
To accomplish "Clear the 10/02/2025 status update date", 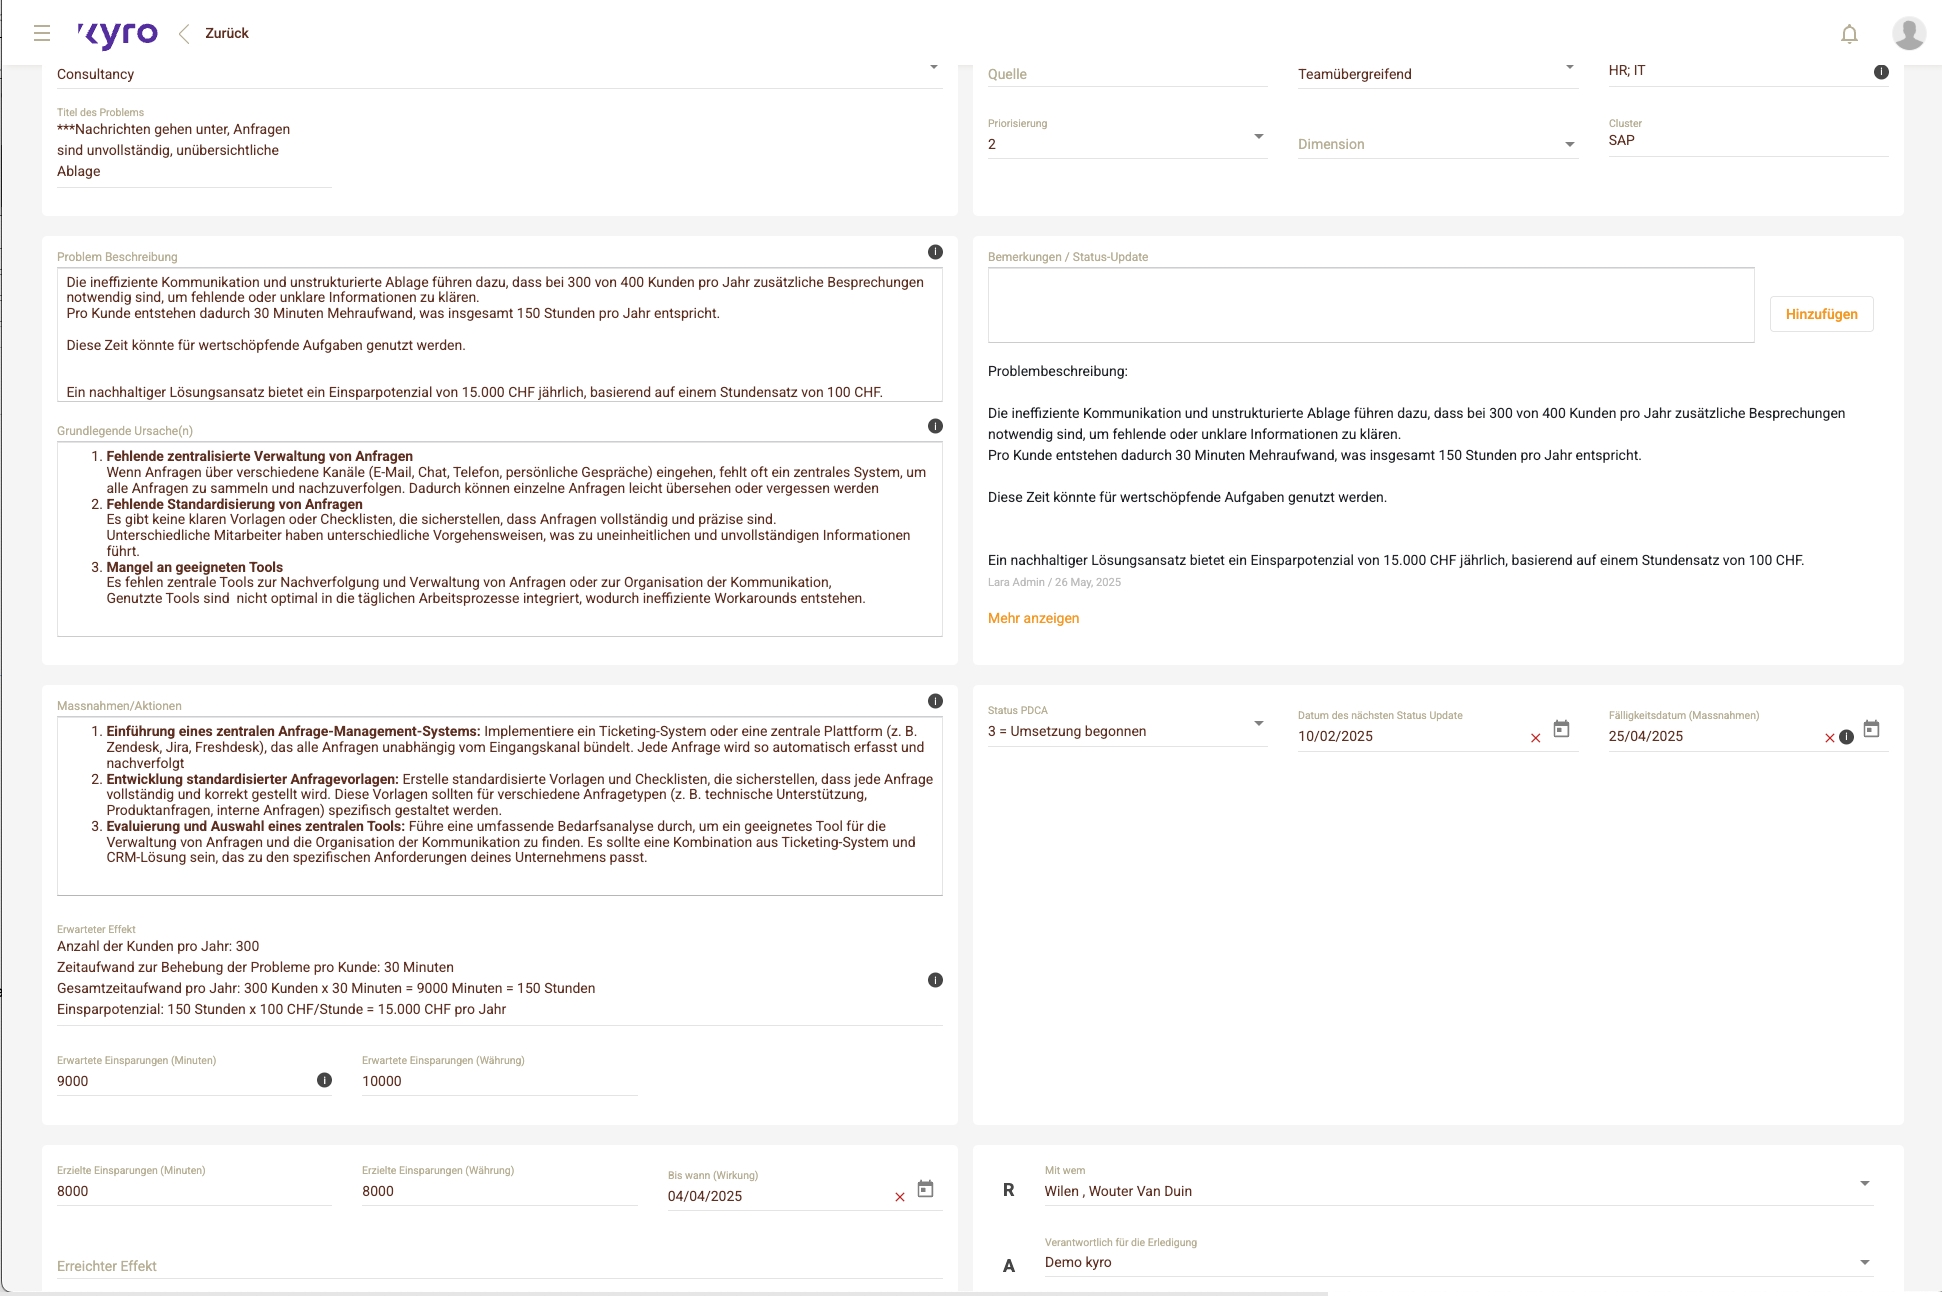I will coord(1535,738).
